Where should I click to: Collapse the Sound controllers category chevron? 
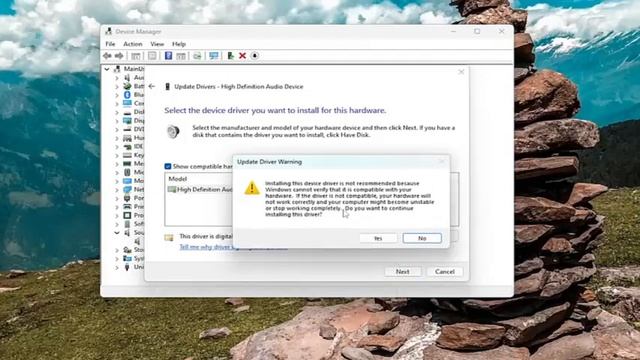click(x=117, y=233)
